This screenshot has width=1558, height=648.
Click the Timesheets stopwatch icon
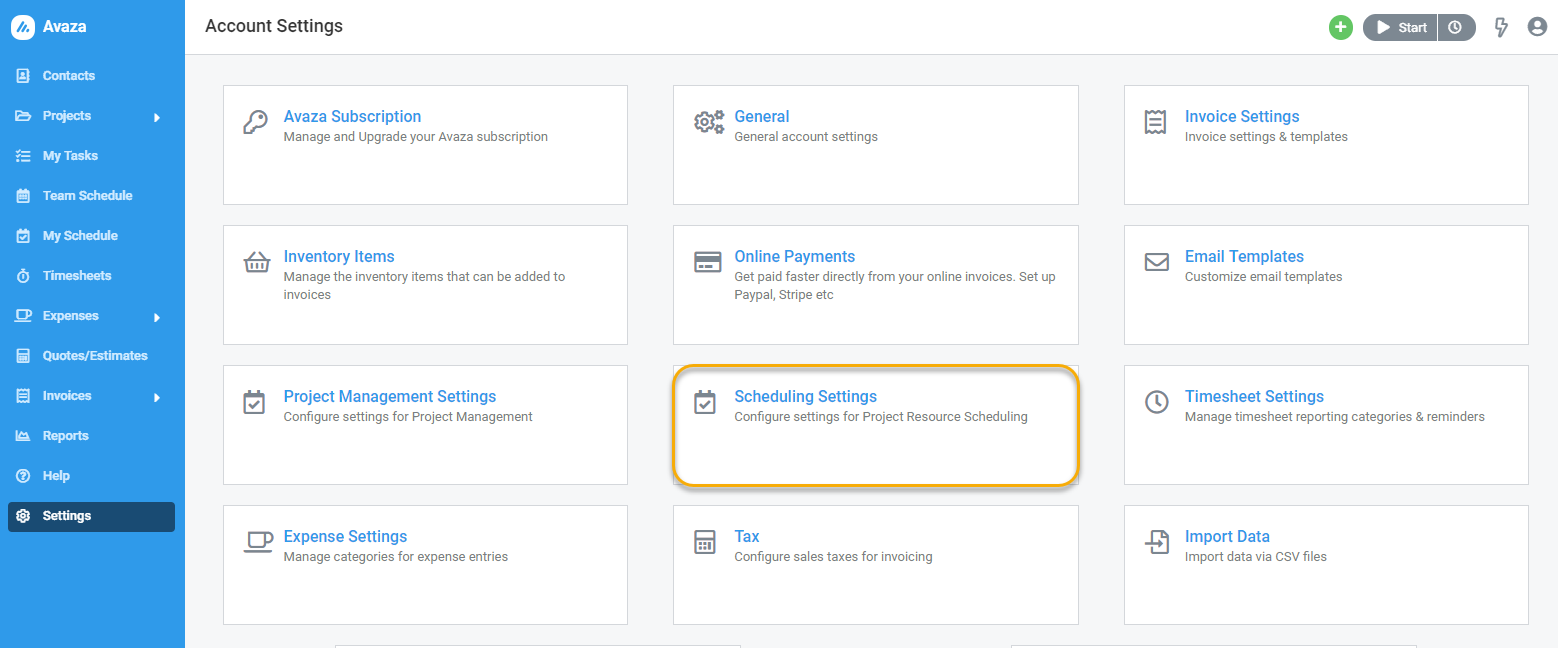[x=23, y=276]
